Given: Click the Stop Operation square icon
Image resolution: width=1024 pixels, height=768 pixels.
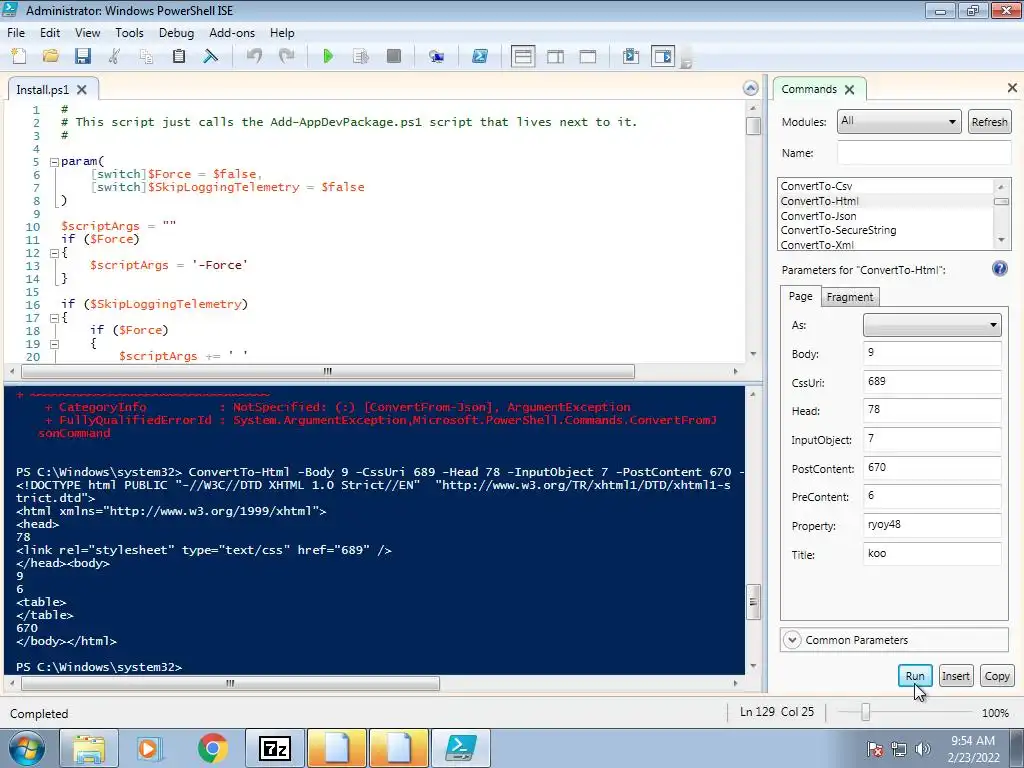Looking at the screenshot, I should coord(394,56).
